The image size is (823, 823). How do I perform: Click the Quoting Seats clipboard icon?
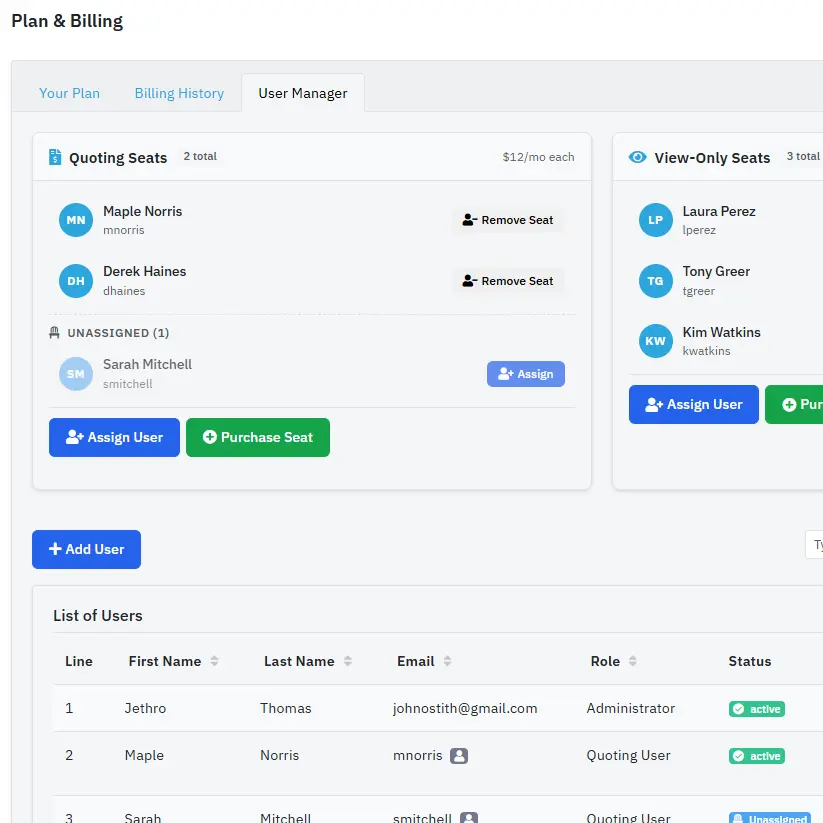click(x=55, y=157)
